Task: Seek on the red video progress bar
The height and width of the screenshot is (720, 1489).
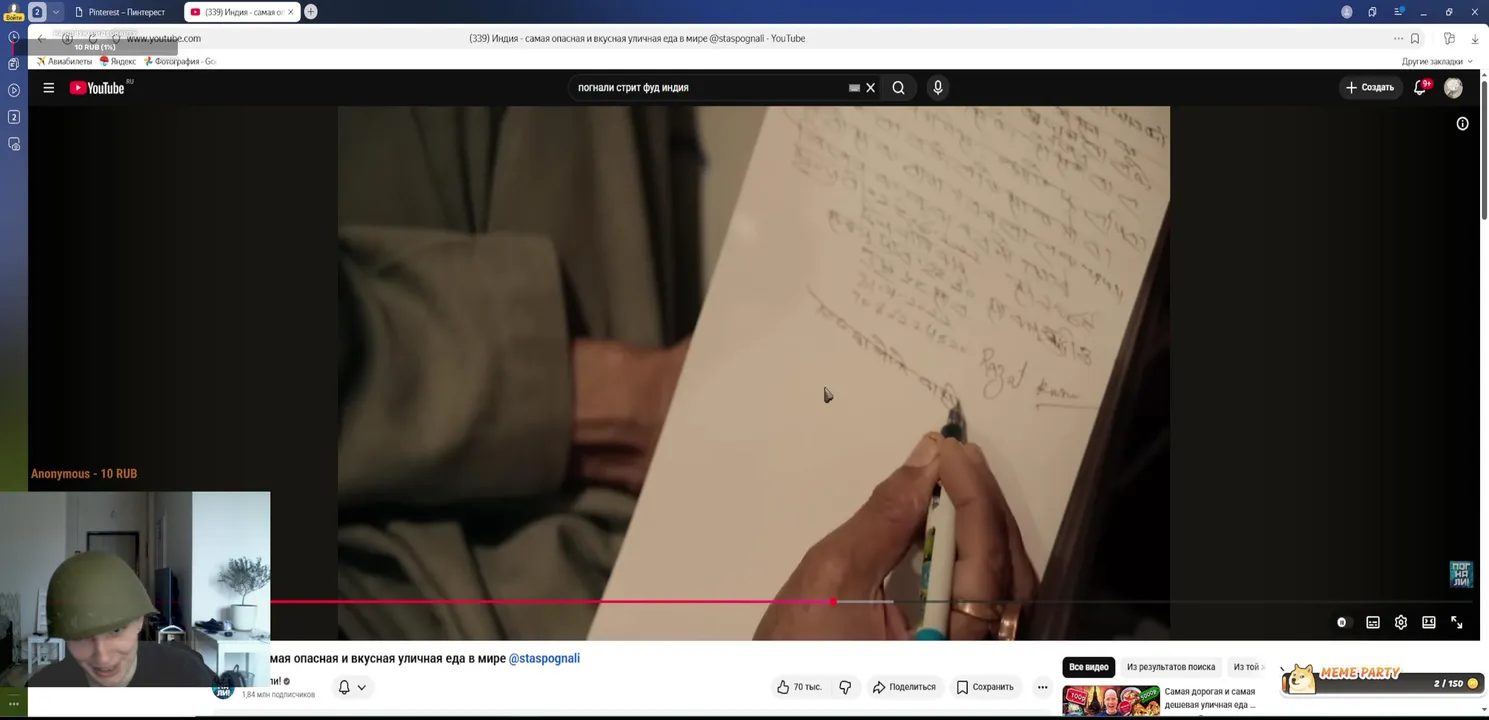Action: (552, 602)
